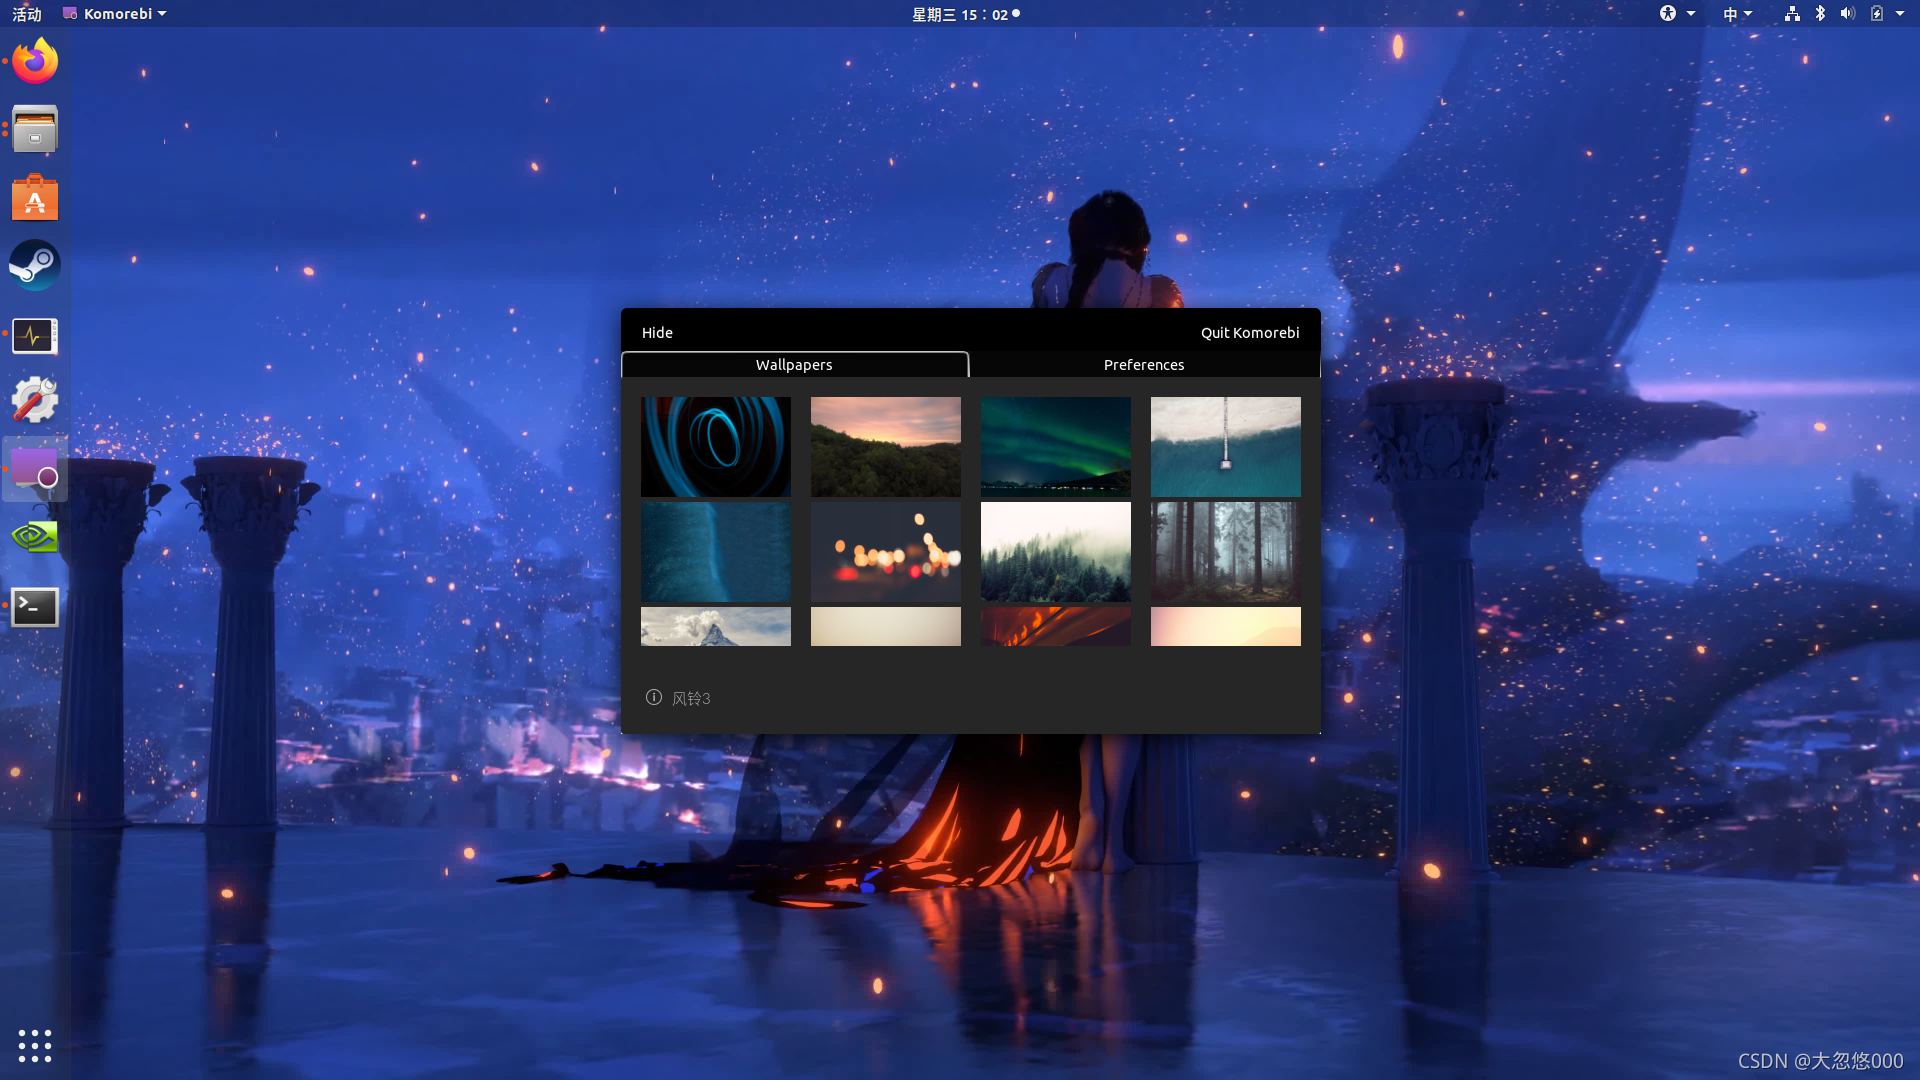Click the 风铃3 wallpaper name label
1920x1080 pixels.
pyautogui.click(x=691, y=698)
